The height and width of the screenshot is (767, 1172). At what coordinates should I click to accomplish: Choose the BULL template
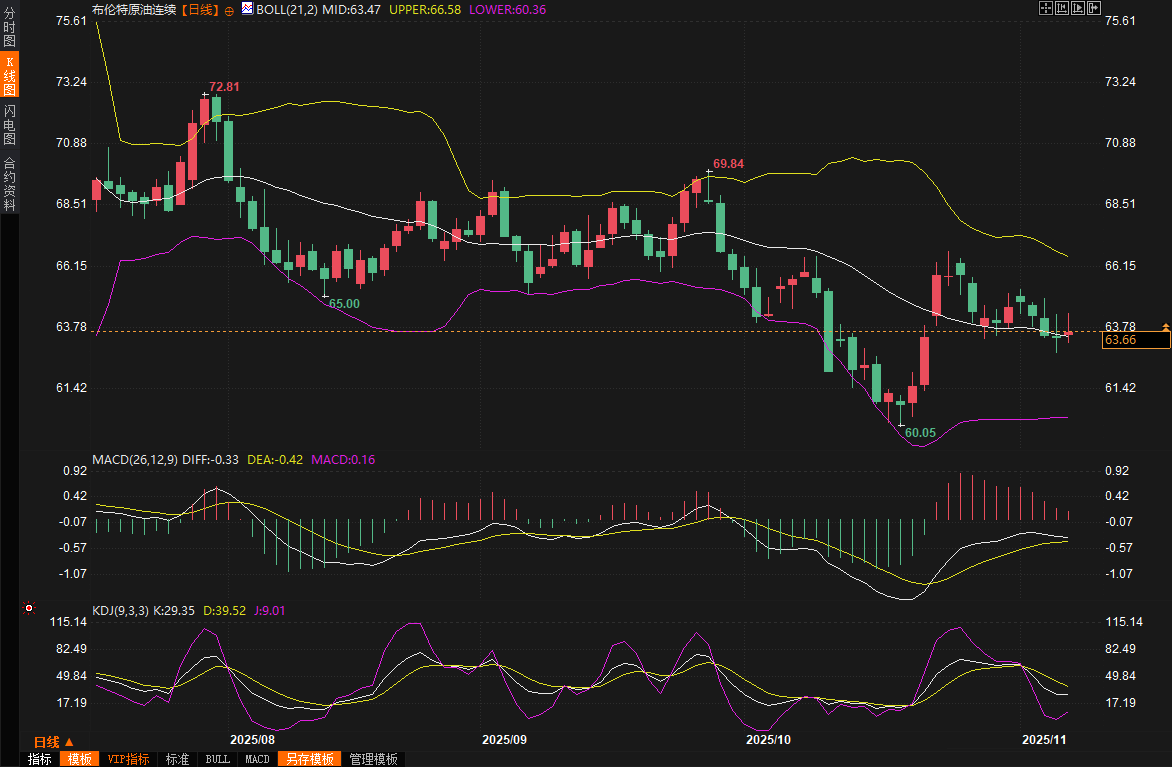pos(218,759)
